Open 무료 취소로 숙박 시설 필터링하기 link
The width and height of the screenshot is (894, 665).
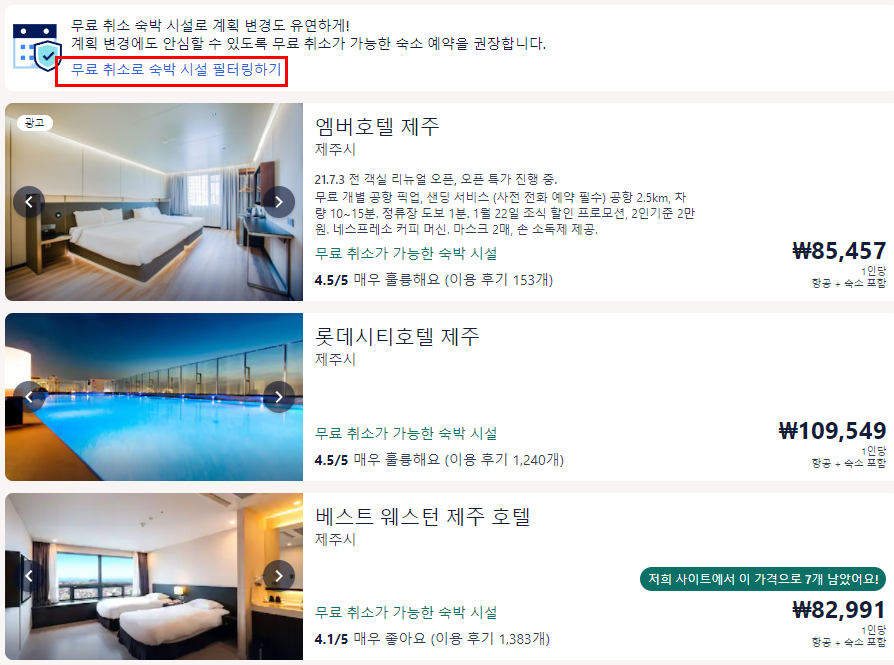tap(176, 70)
